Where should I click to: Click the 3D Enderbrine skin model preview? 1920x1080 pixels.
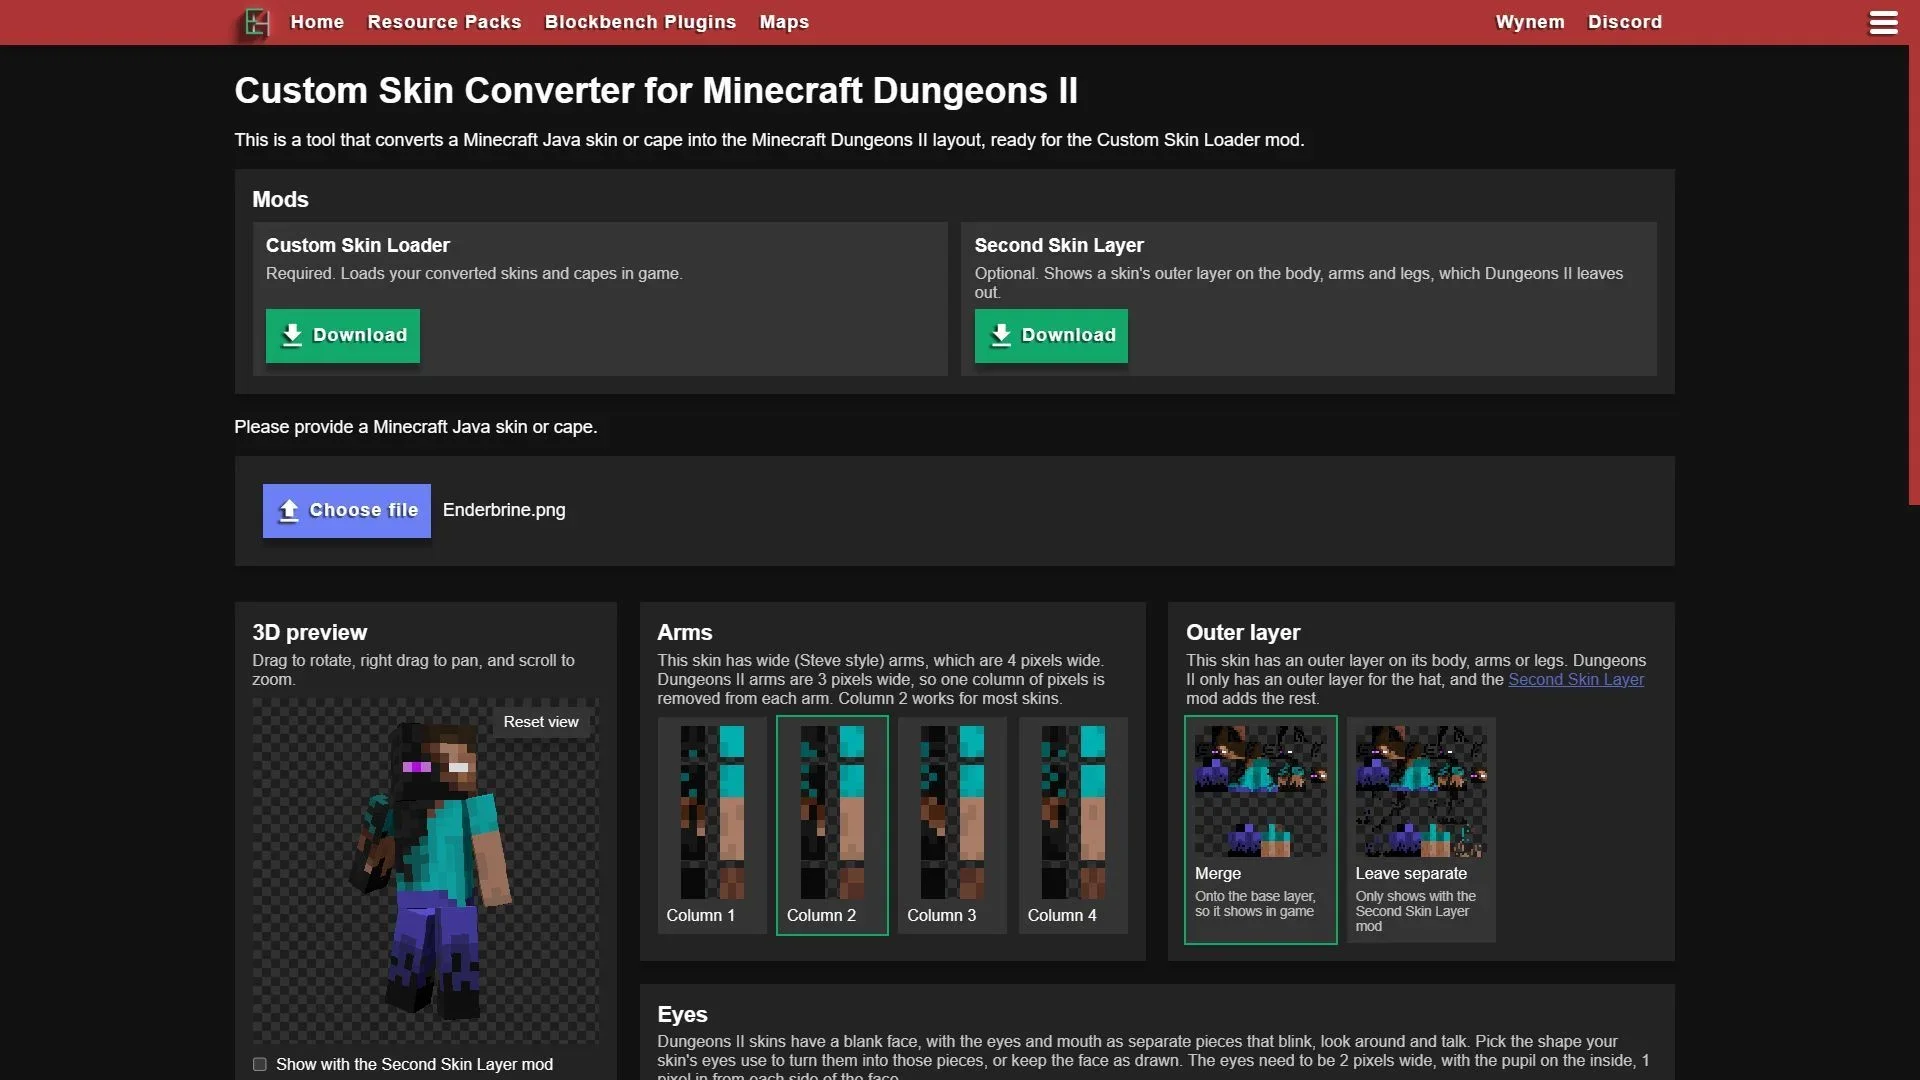(432, 870)
